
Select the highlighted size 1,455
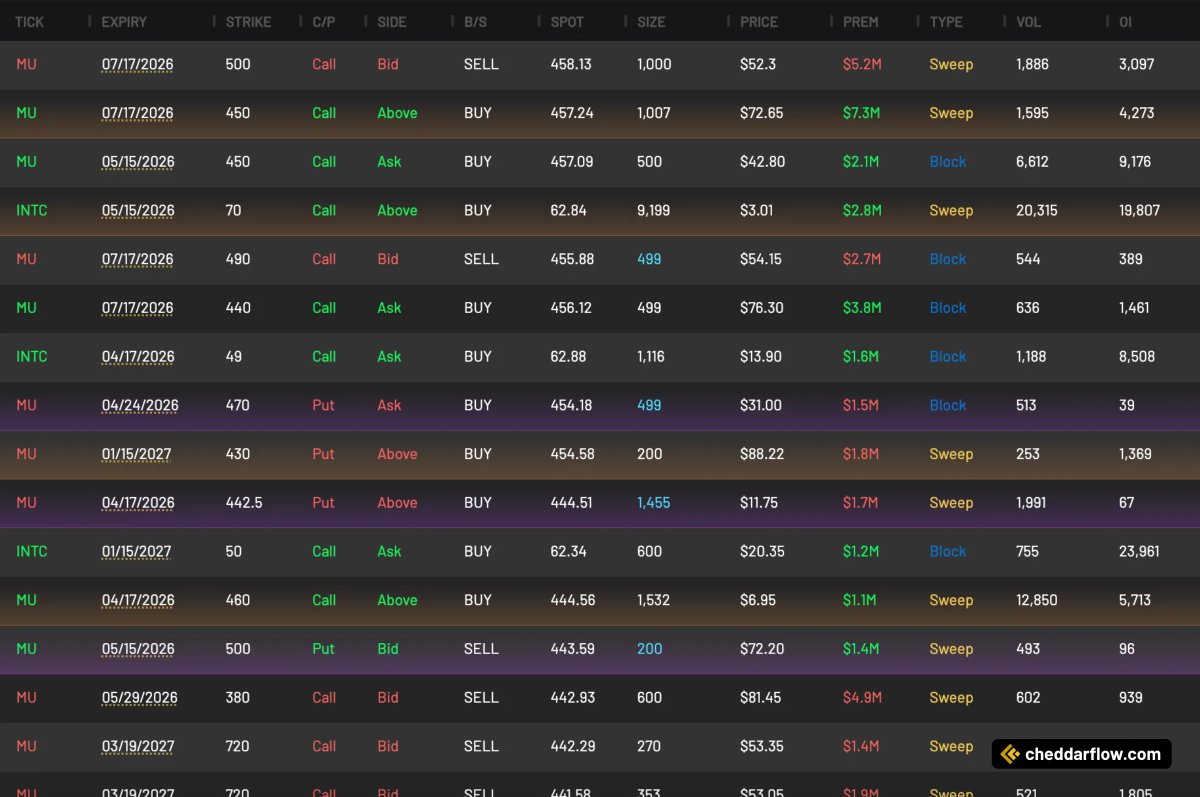[654, 503]
